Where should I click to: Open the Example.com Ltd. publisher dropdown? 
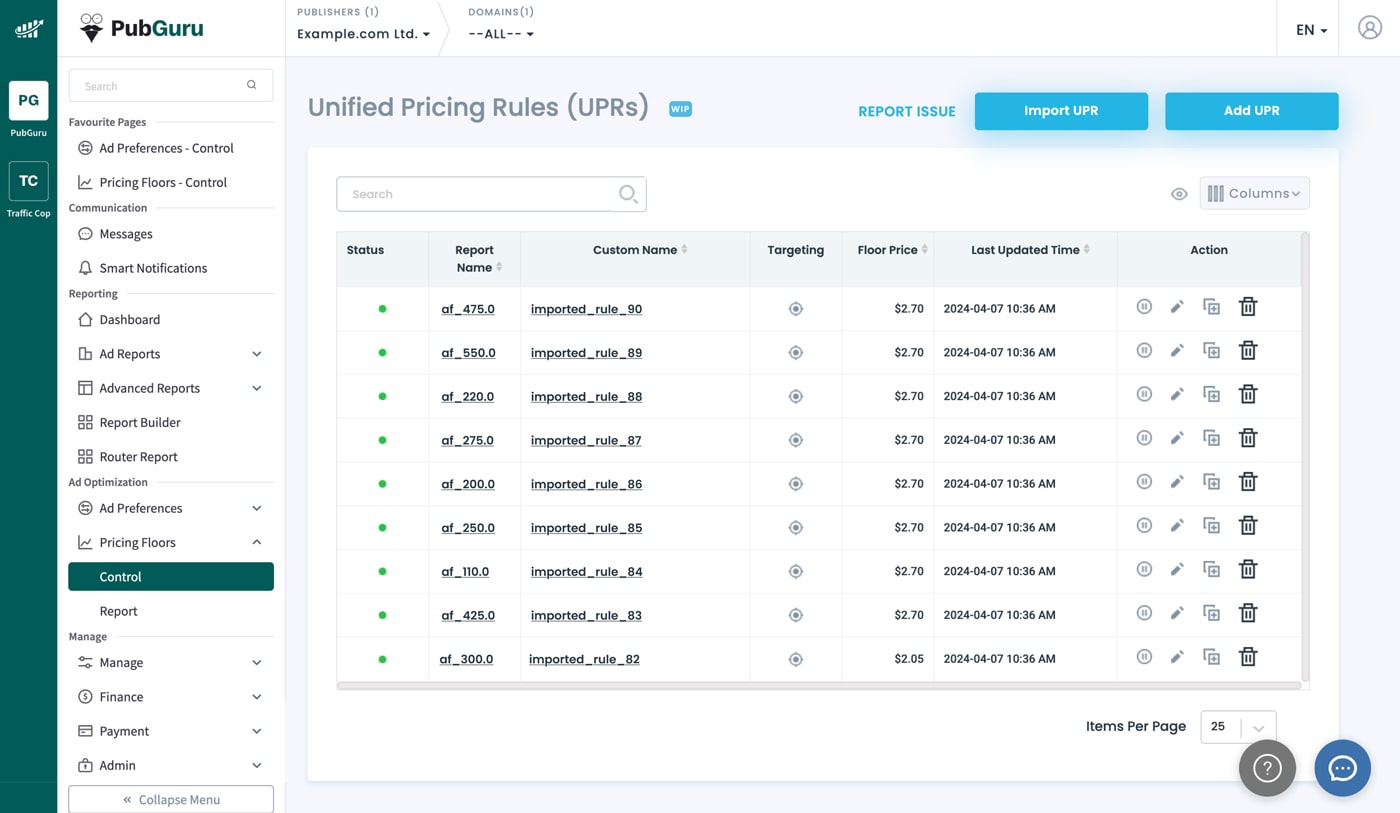pyautogui.click(x=364, y=34)
